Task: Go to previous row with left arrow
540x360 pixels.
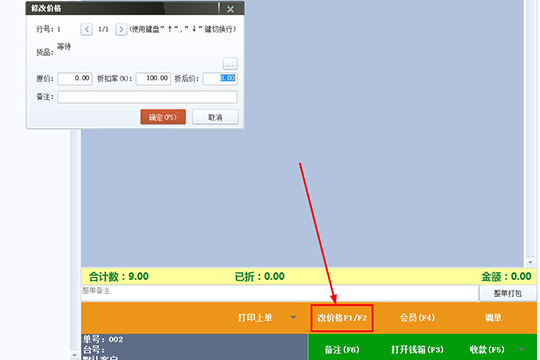Action: pyautogui.click(x=86, y=29)
